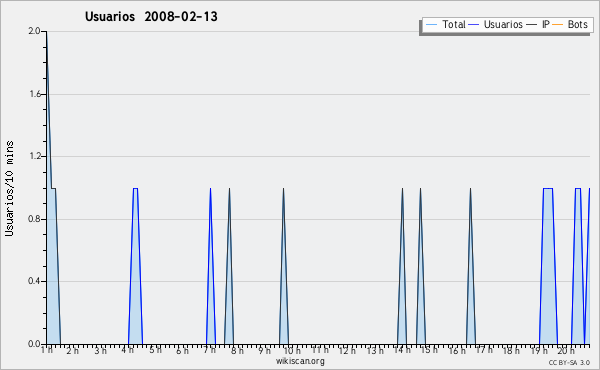Click the 10 h x-axis label
This screenshot has width=600, height=370.
tap(292, 350)
